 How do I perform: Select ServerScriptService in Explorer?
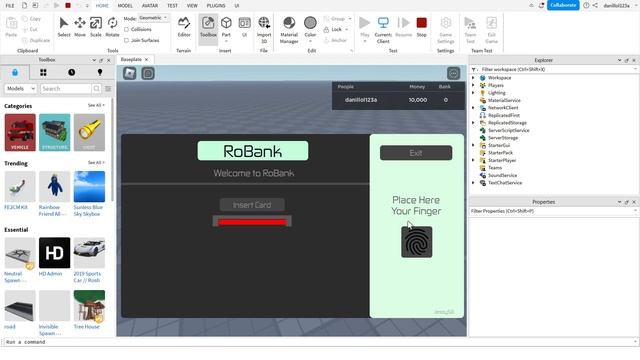point(509,130)
